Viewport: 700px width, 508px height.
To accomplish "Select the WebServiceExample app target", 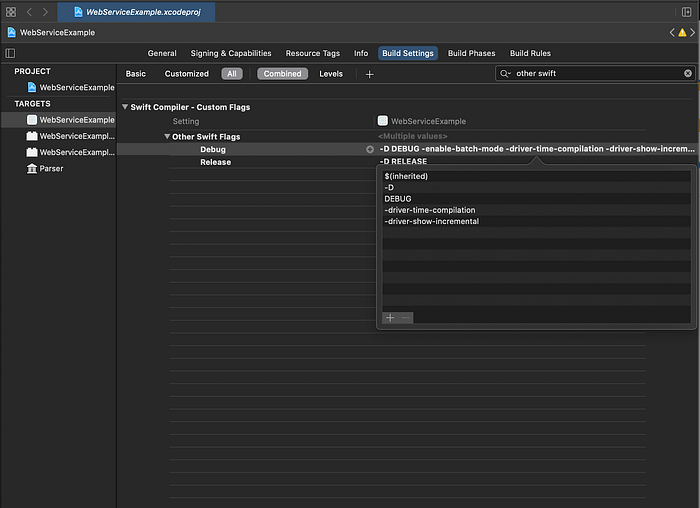I will tap(59, 120).
